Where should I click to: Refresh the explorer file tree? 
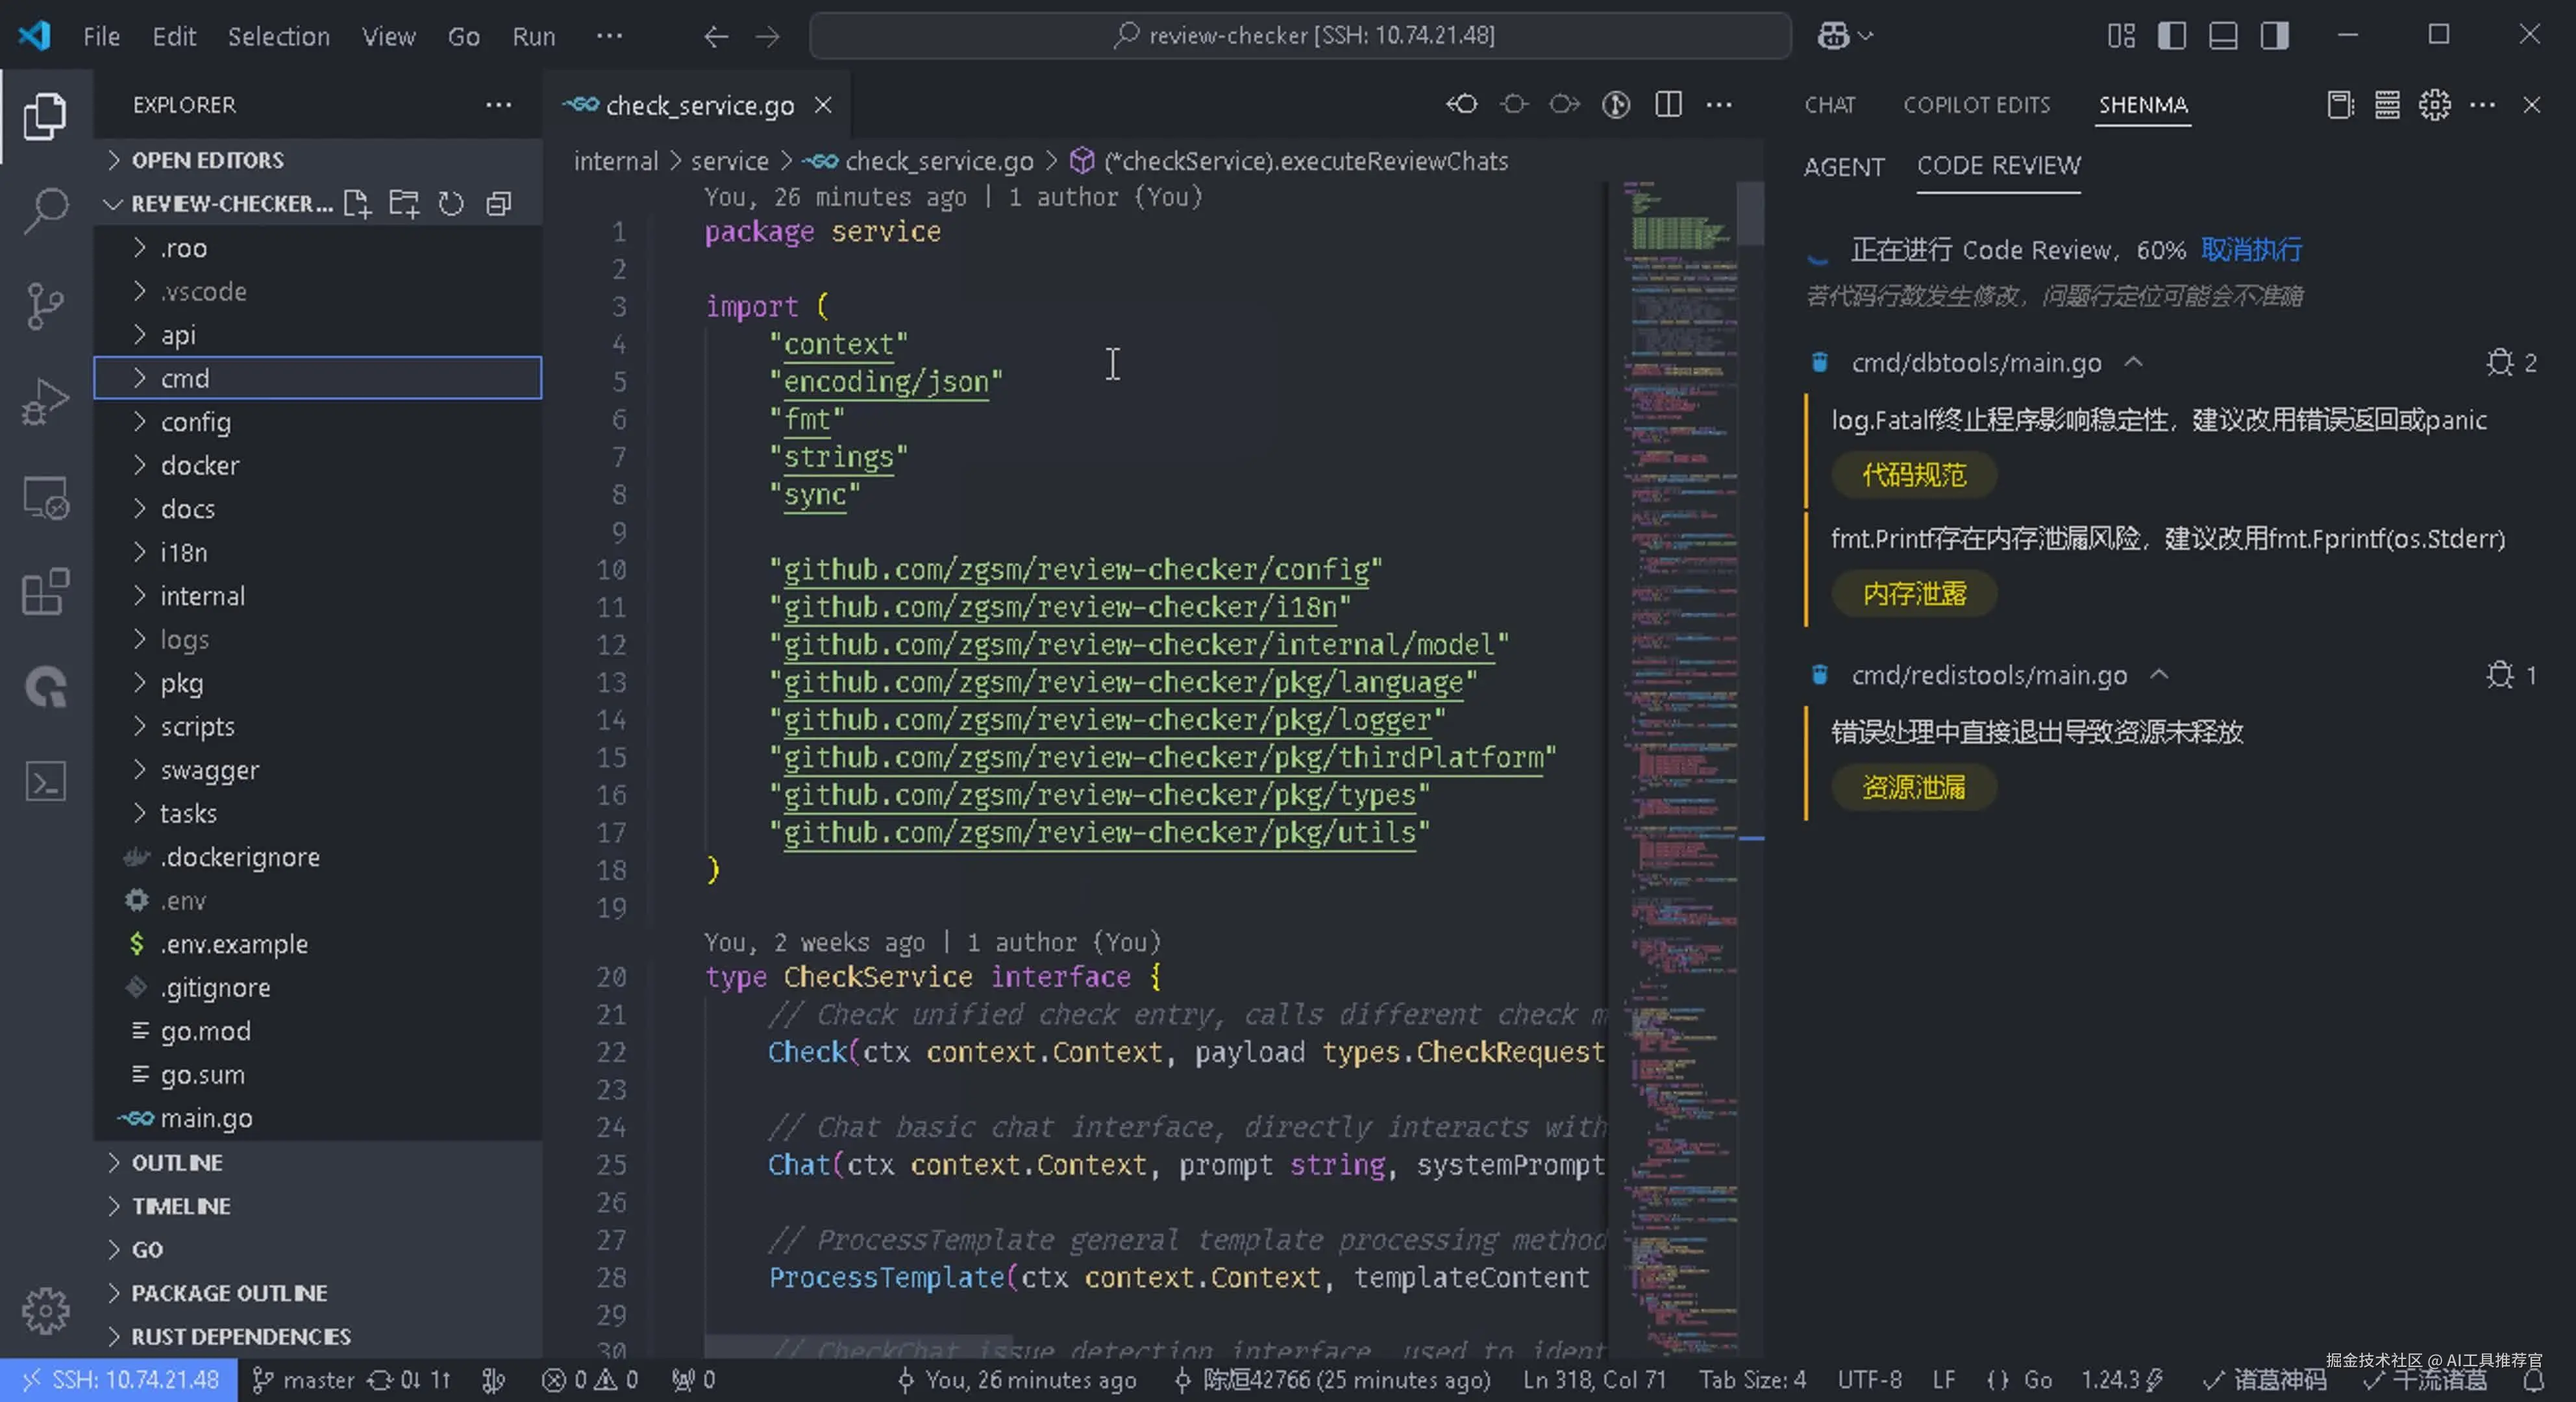451,204
